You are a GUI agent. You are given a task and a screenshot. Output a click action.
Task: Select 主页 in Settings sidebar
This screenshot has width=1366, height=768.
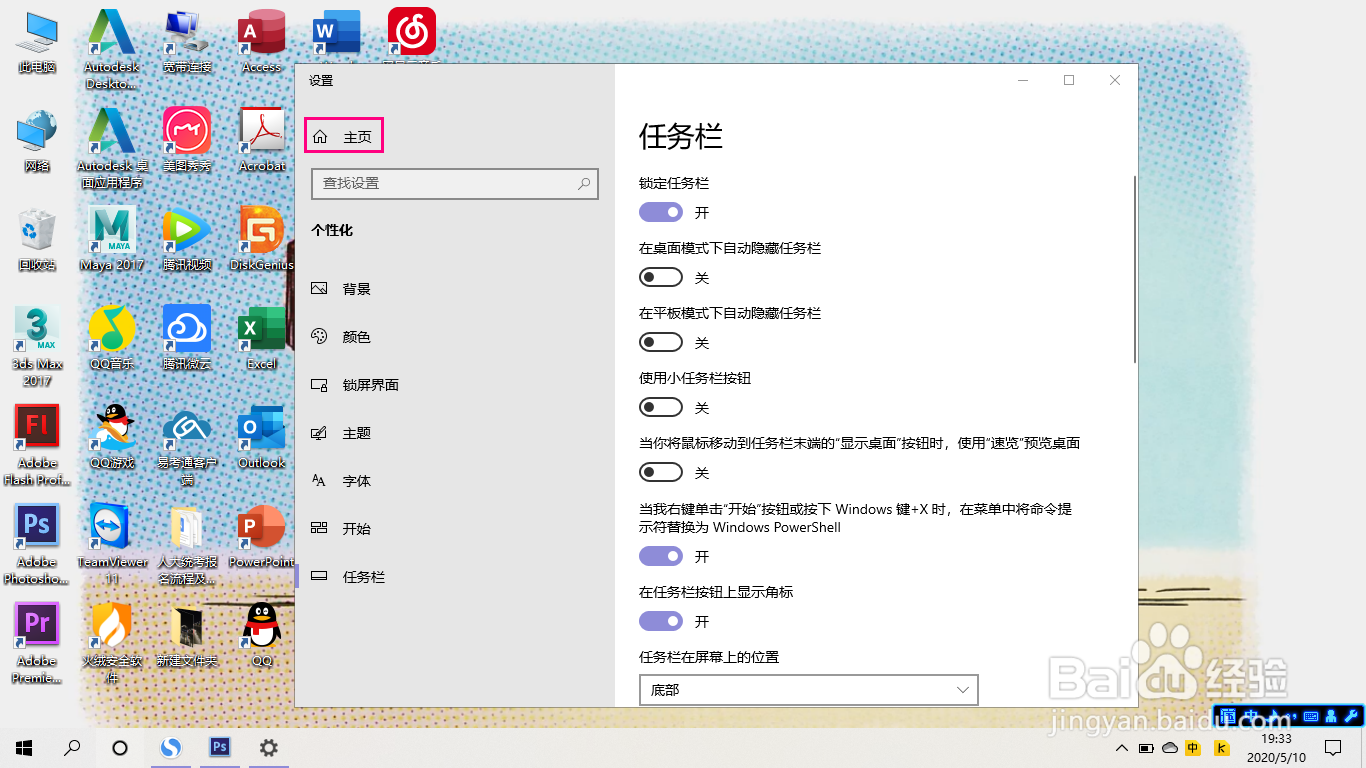[x=344, y=134]
